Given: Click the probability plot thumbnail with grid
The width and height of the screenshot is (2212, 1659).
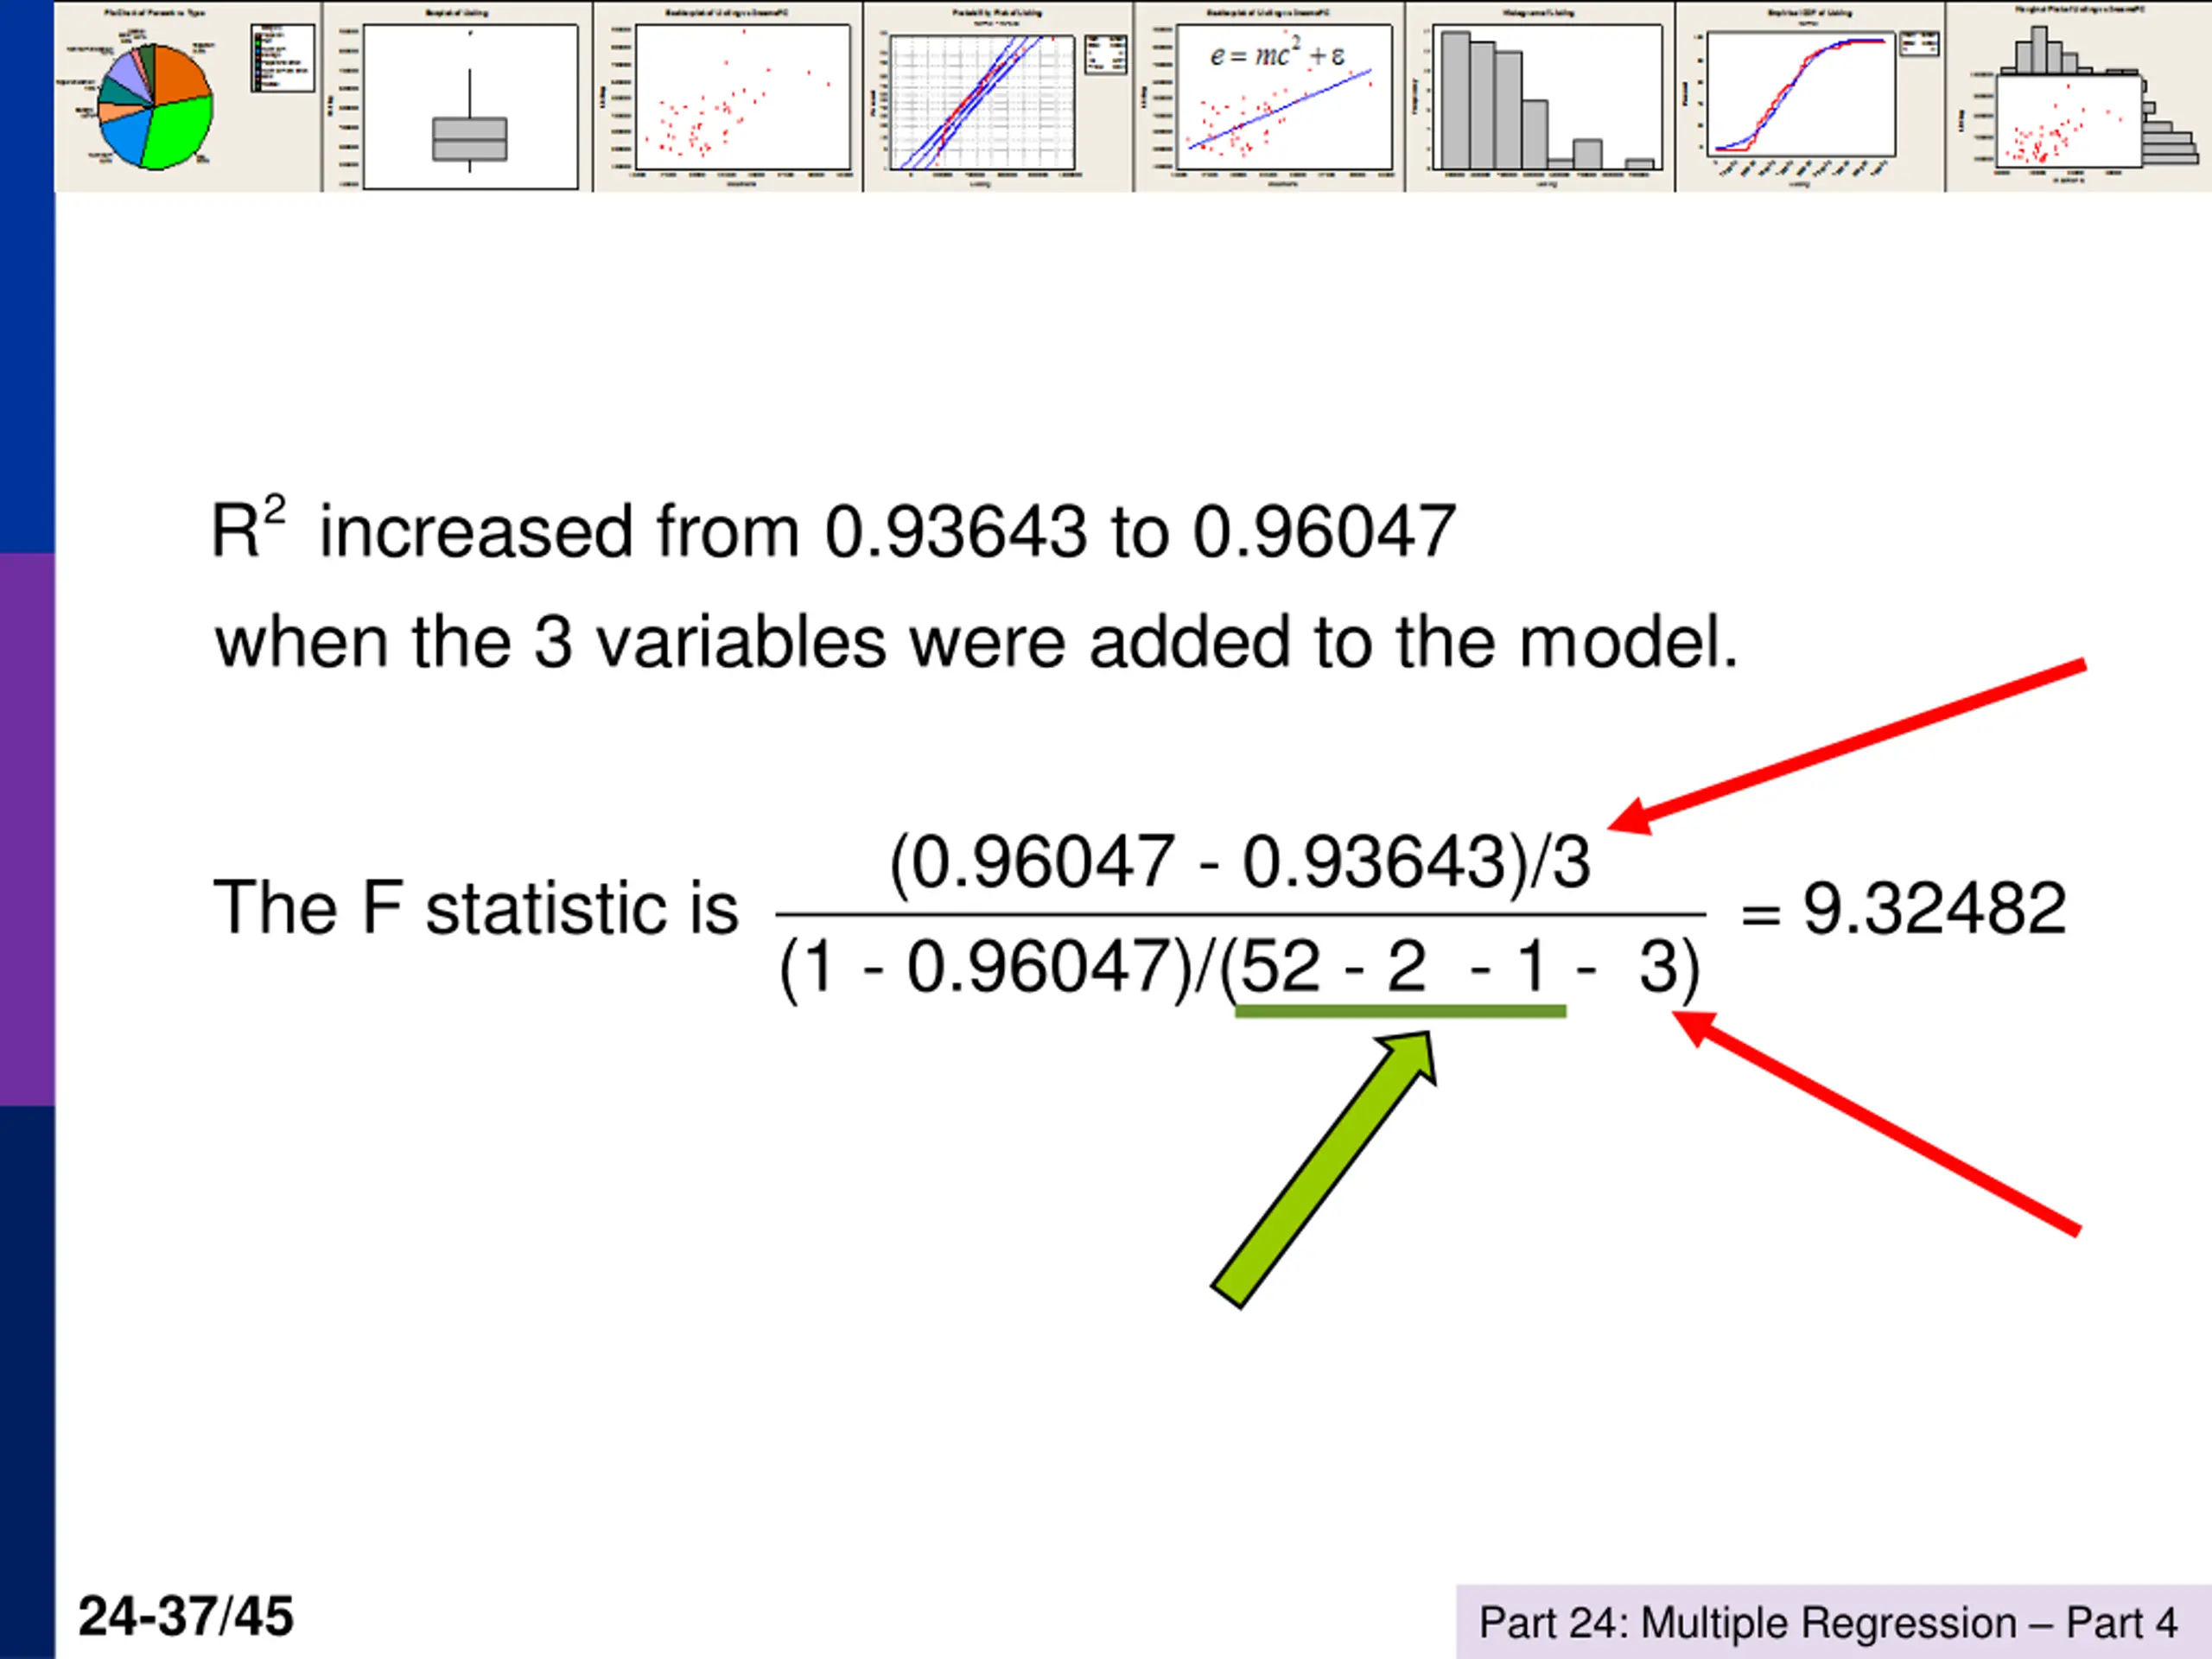Looking at the screenshot, I should click(x=999, y=96).
